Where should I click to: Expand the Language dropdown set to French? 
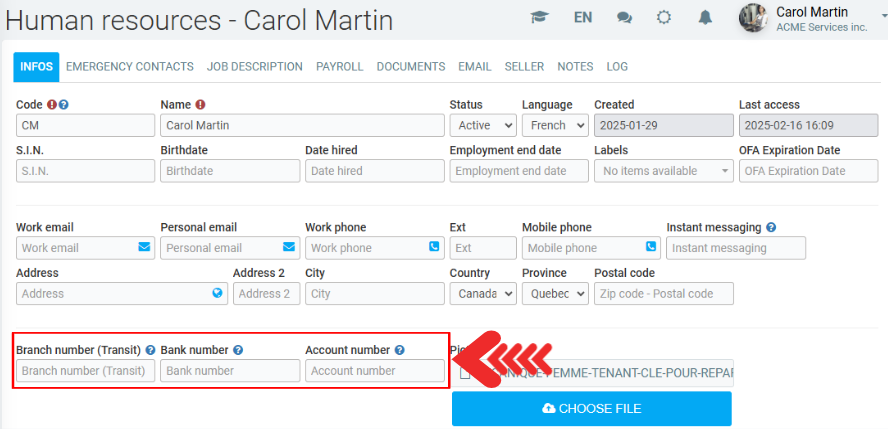(555, 125)
